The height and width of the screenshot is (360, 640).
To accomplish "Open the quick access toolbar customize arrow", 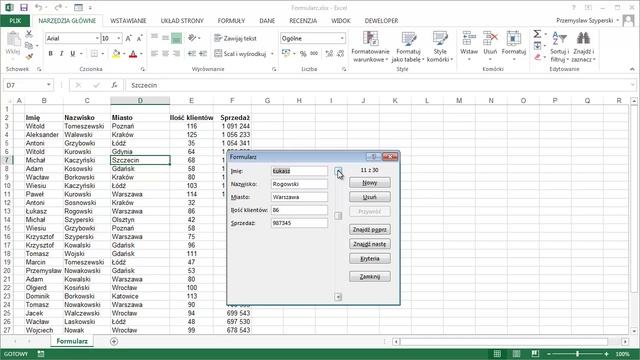I will click(x=90, y=8).
